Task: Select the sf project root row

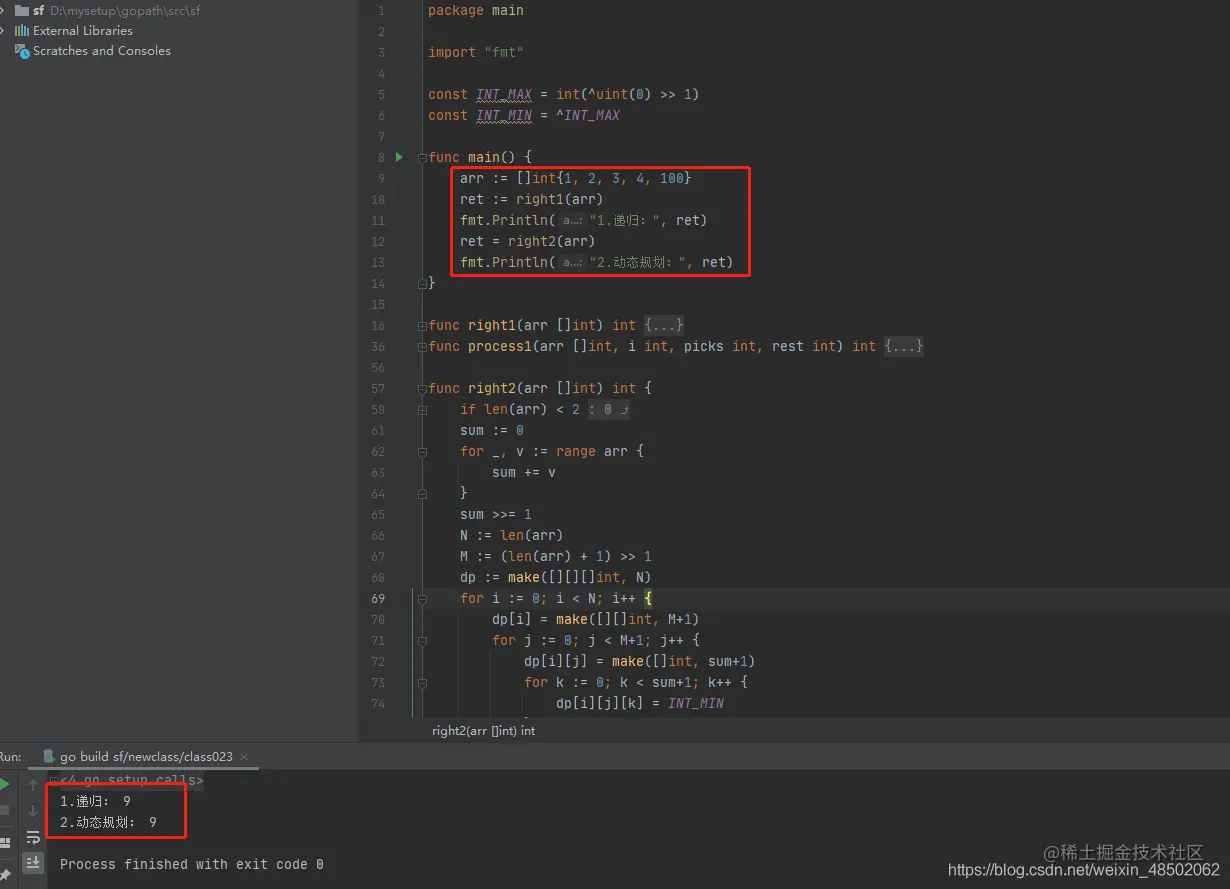Action: point(179,10)
